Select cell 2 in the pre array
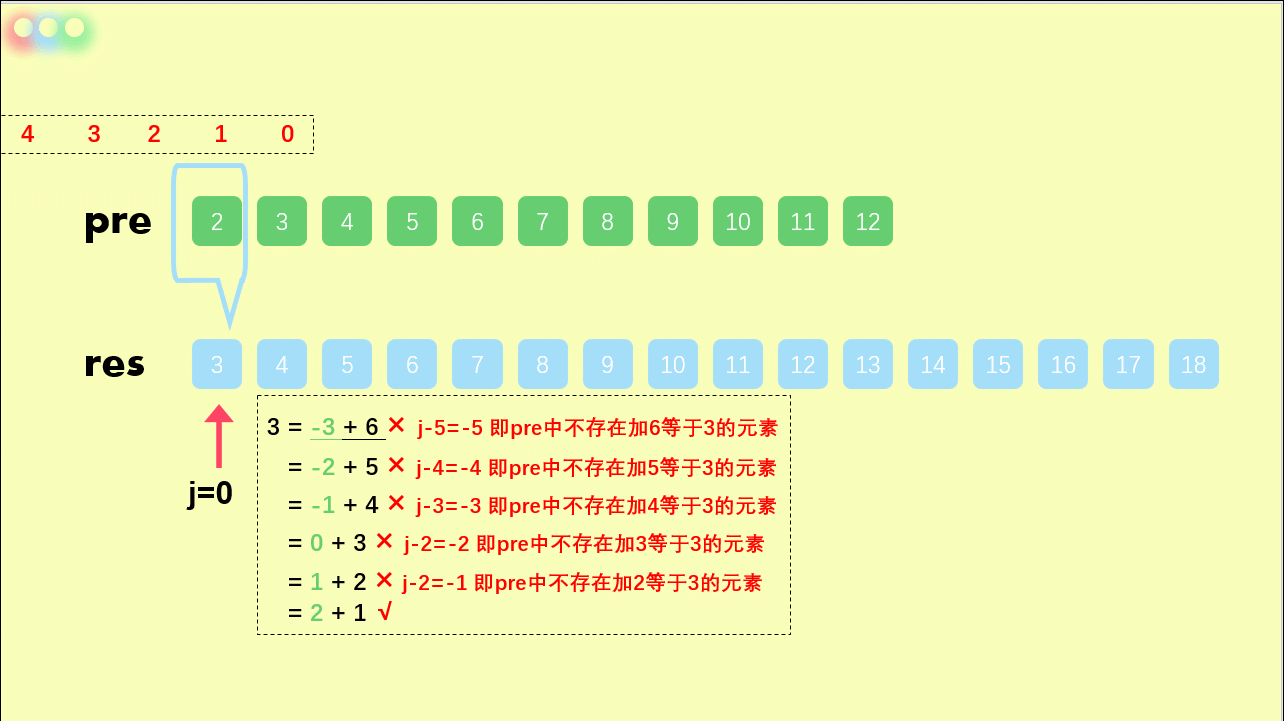1284x721 pixels. pos(216,221)
